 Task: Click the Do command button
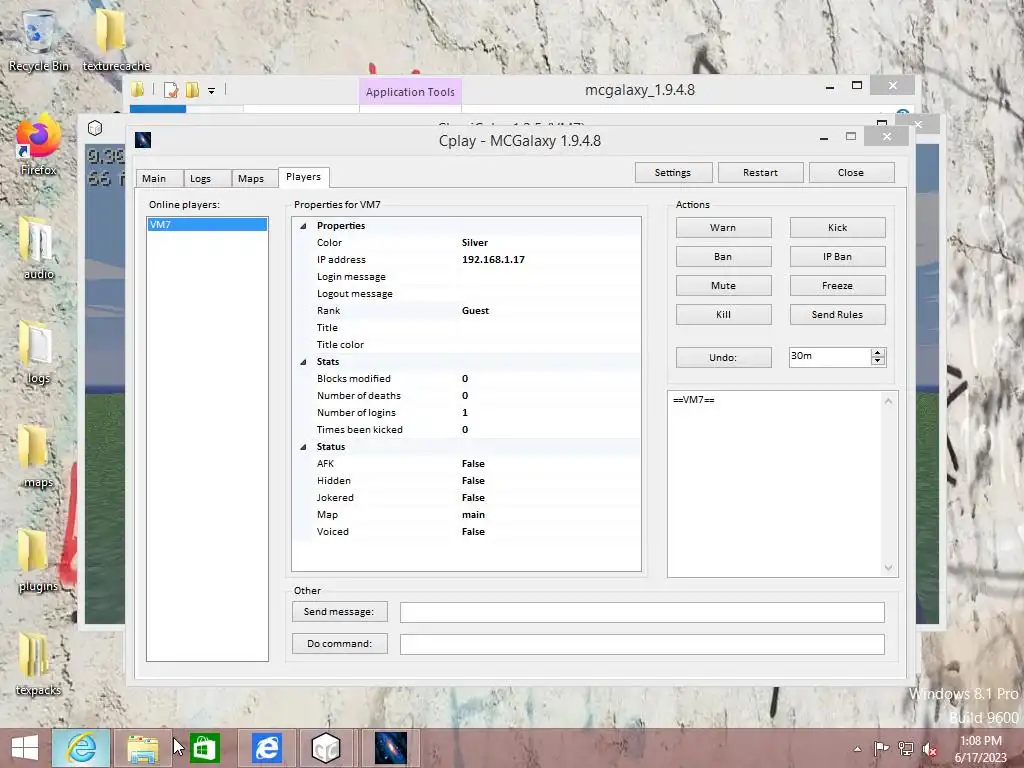click(339, 644)
